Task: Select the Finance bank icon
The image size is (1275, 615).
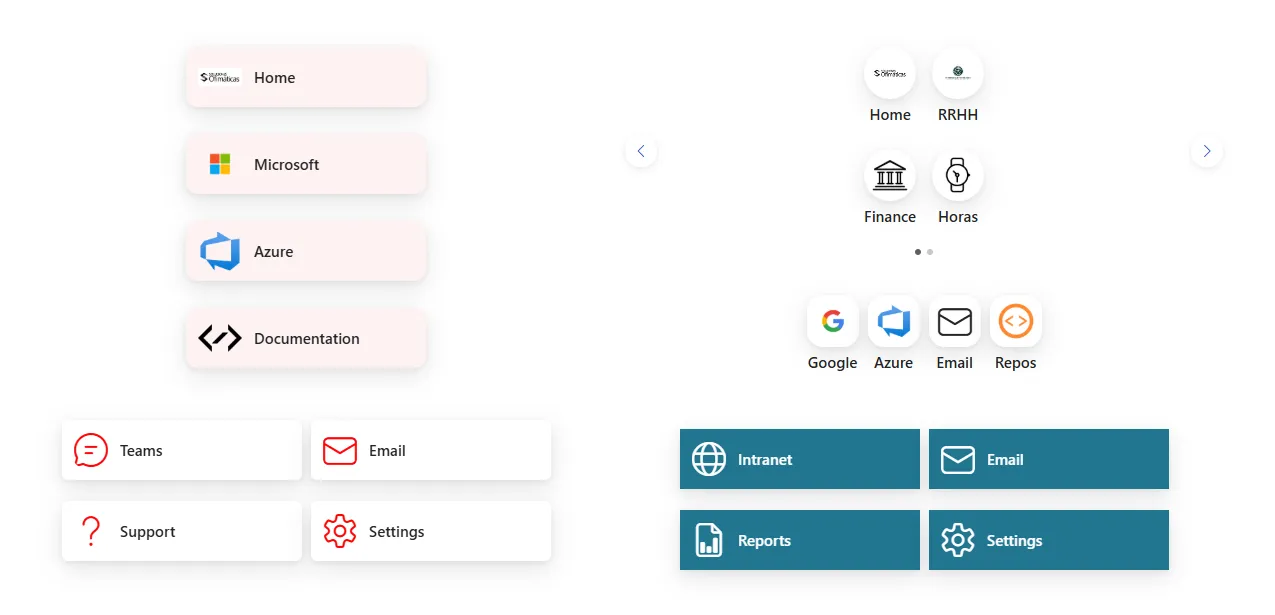Action: [x=889, y=176]
